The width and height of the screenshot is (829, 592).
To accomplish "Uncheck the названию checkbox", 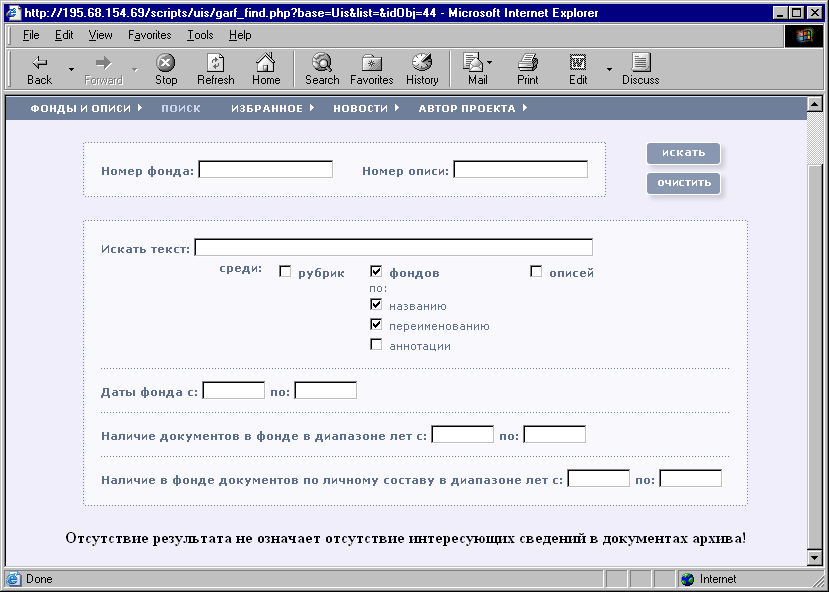I will pyautogui.click(x=376, y=304).
